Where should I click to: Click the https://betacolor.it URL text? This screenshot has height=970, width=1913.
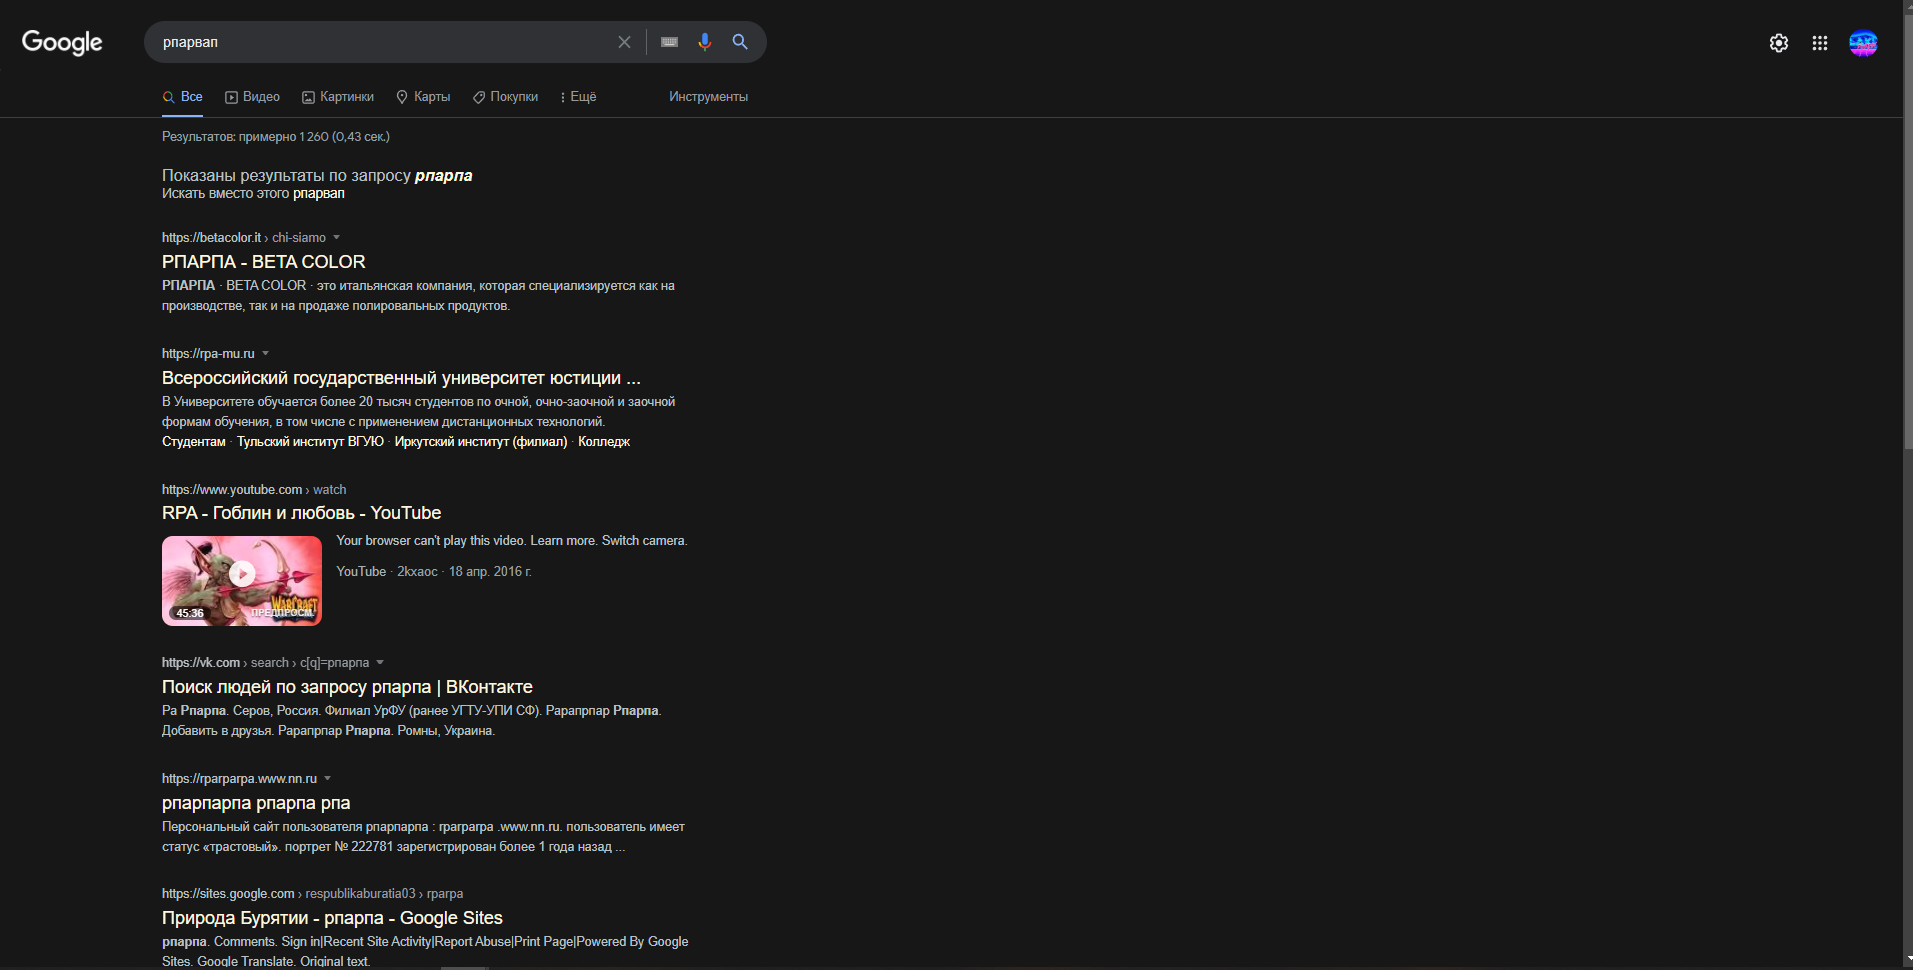click(x=211, y=238)
